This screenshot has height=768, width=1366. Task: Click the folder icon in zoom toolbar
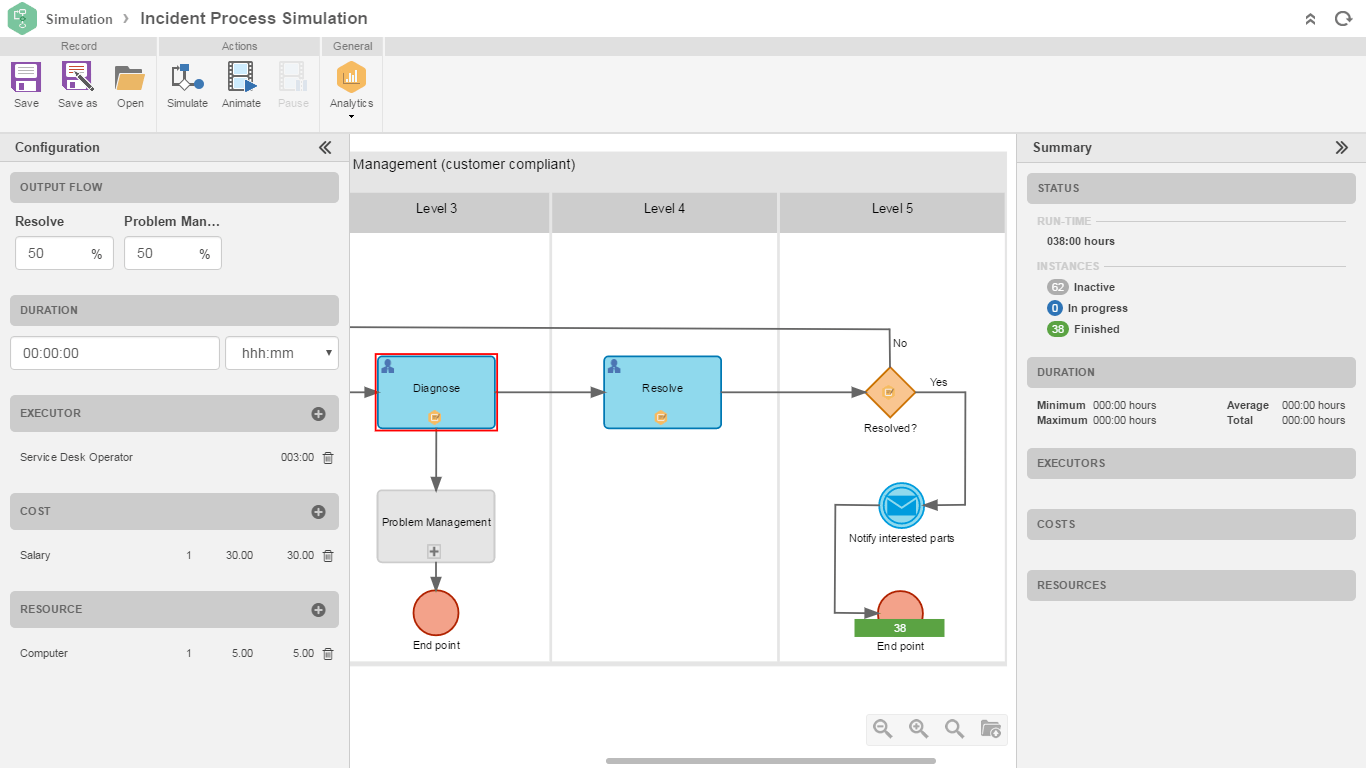click(990, 729)
